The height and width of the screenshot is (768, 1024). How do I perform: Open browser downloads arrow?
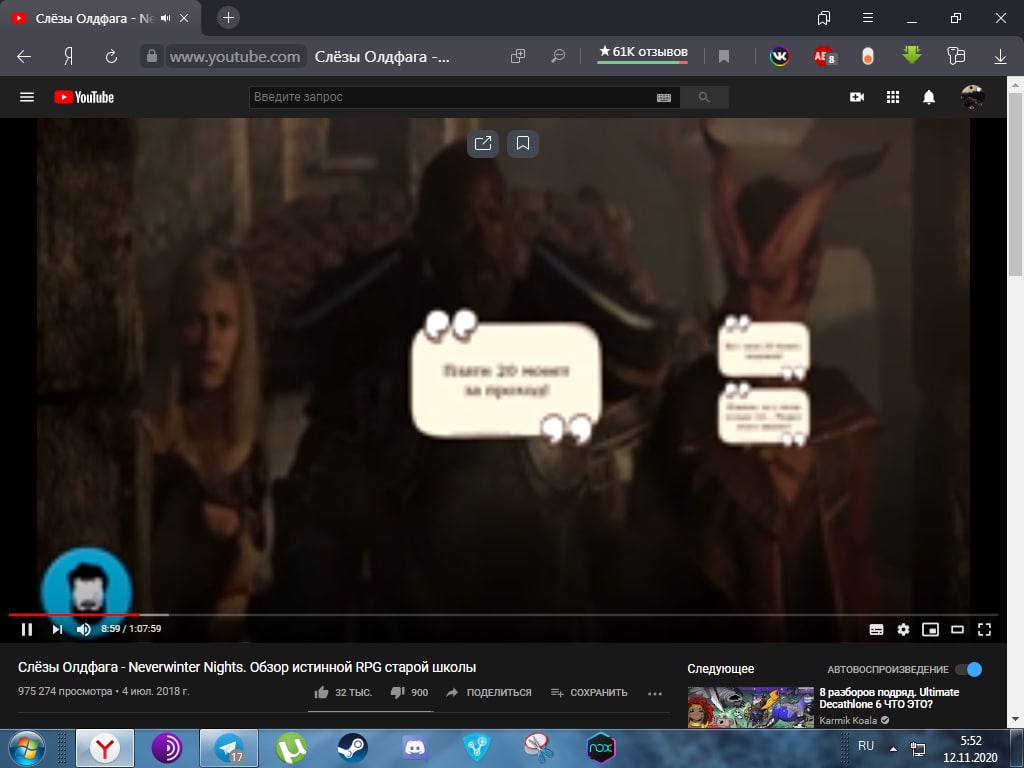[1000, 57]
